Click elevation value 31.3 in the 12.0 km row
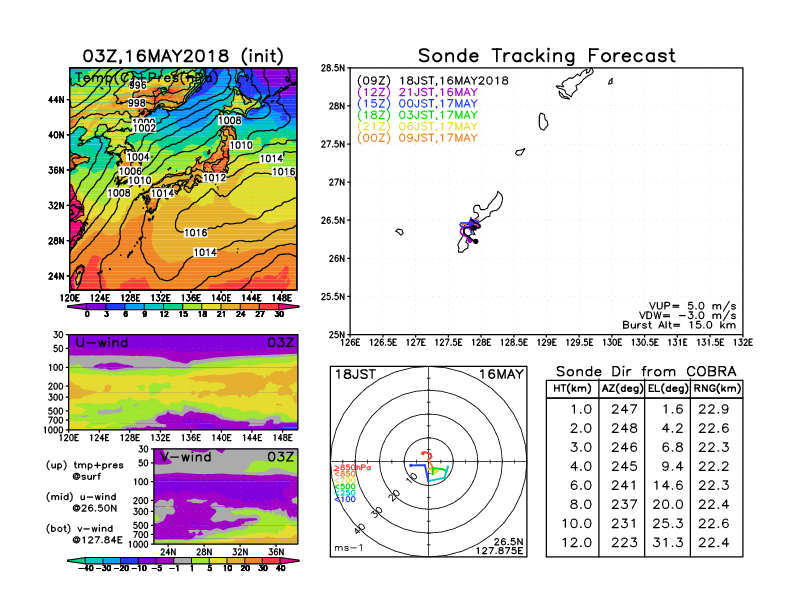 point(668,543)
